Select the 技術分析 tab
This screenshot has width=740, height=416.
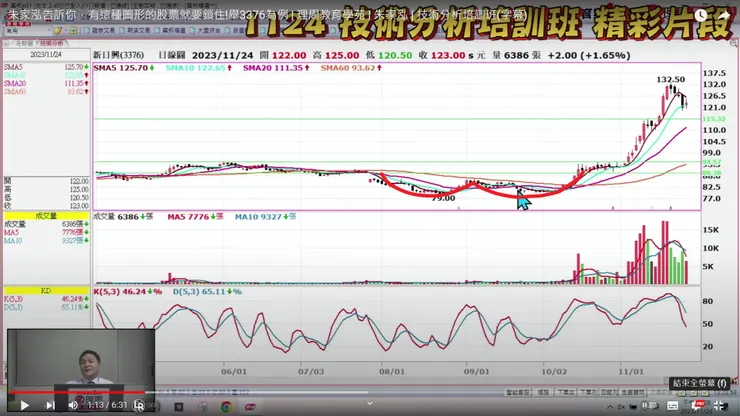click(x=52, y=43)
